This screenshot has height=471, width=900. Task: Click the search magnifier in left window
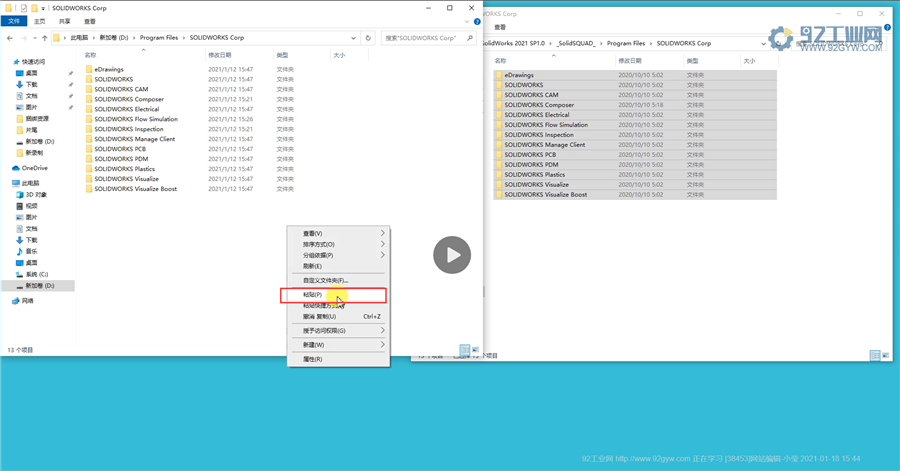pyautogui.click(x=470, y=38)
